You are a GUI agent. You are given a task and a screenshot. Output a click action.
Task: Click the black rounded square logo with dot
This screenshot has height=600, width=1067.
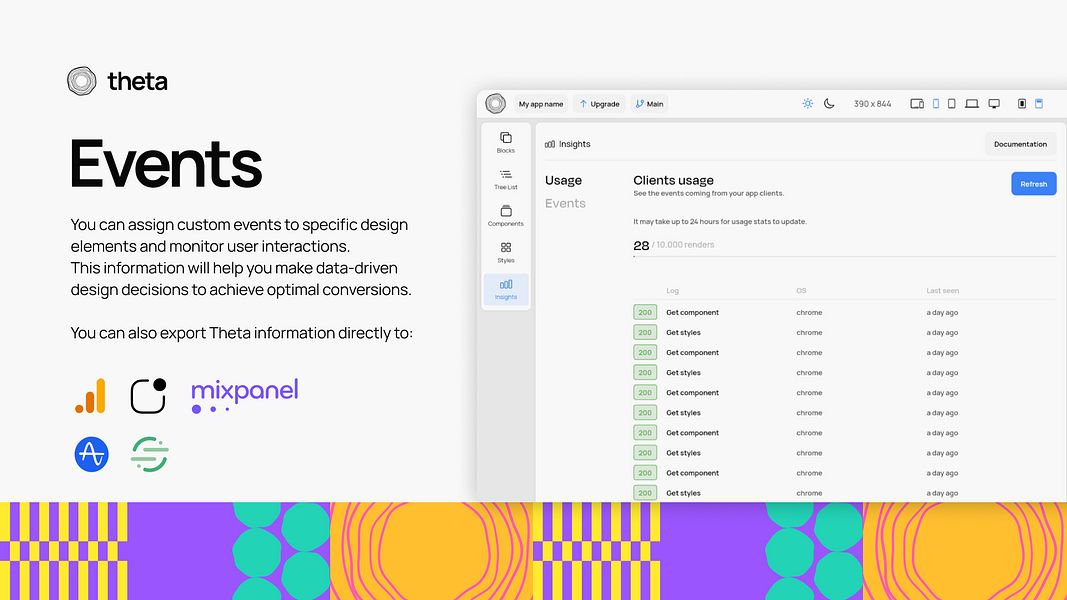pyautogui.click(x=148, y=396)
